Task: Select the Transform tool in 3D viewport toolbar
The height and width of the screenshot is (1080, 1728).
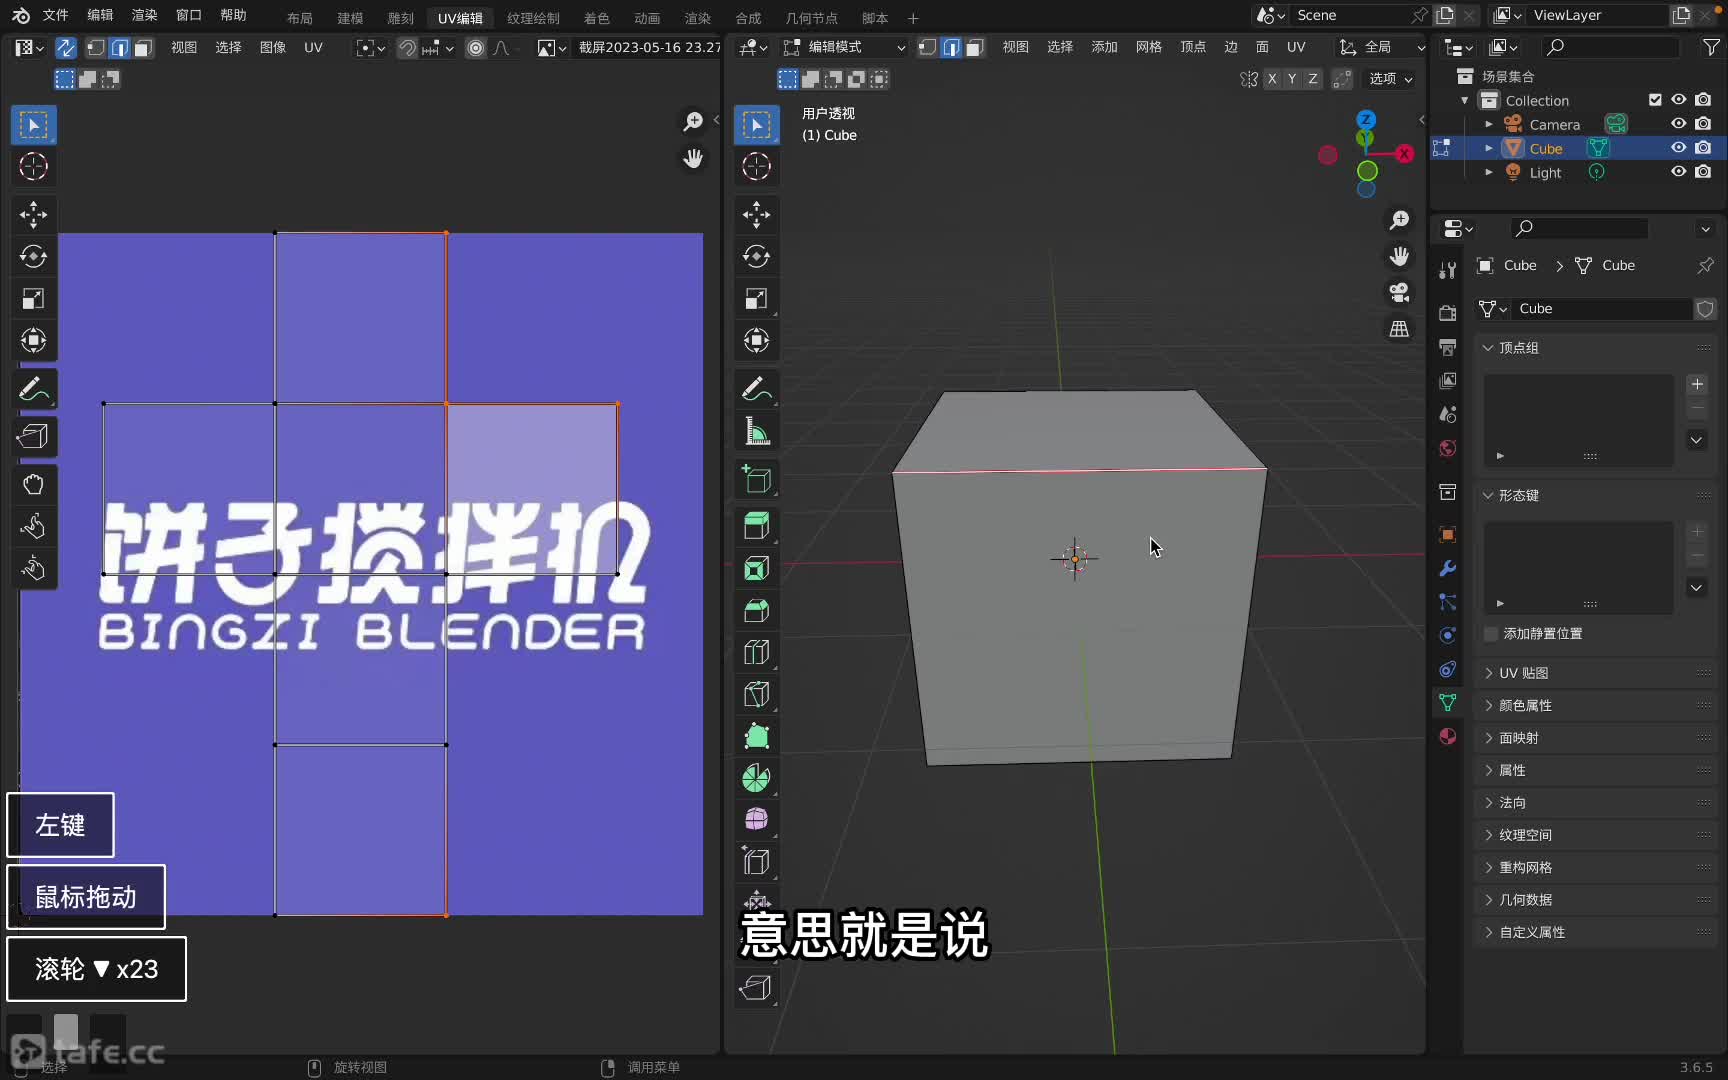Action: click(757, 340)
